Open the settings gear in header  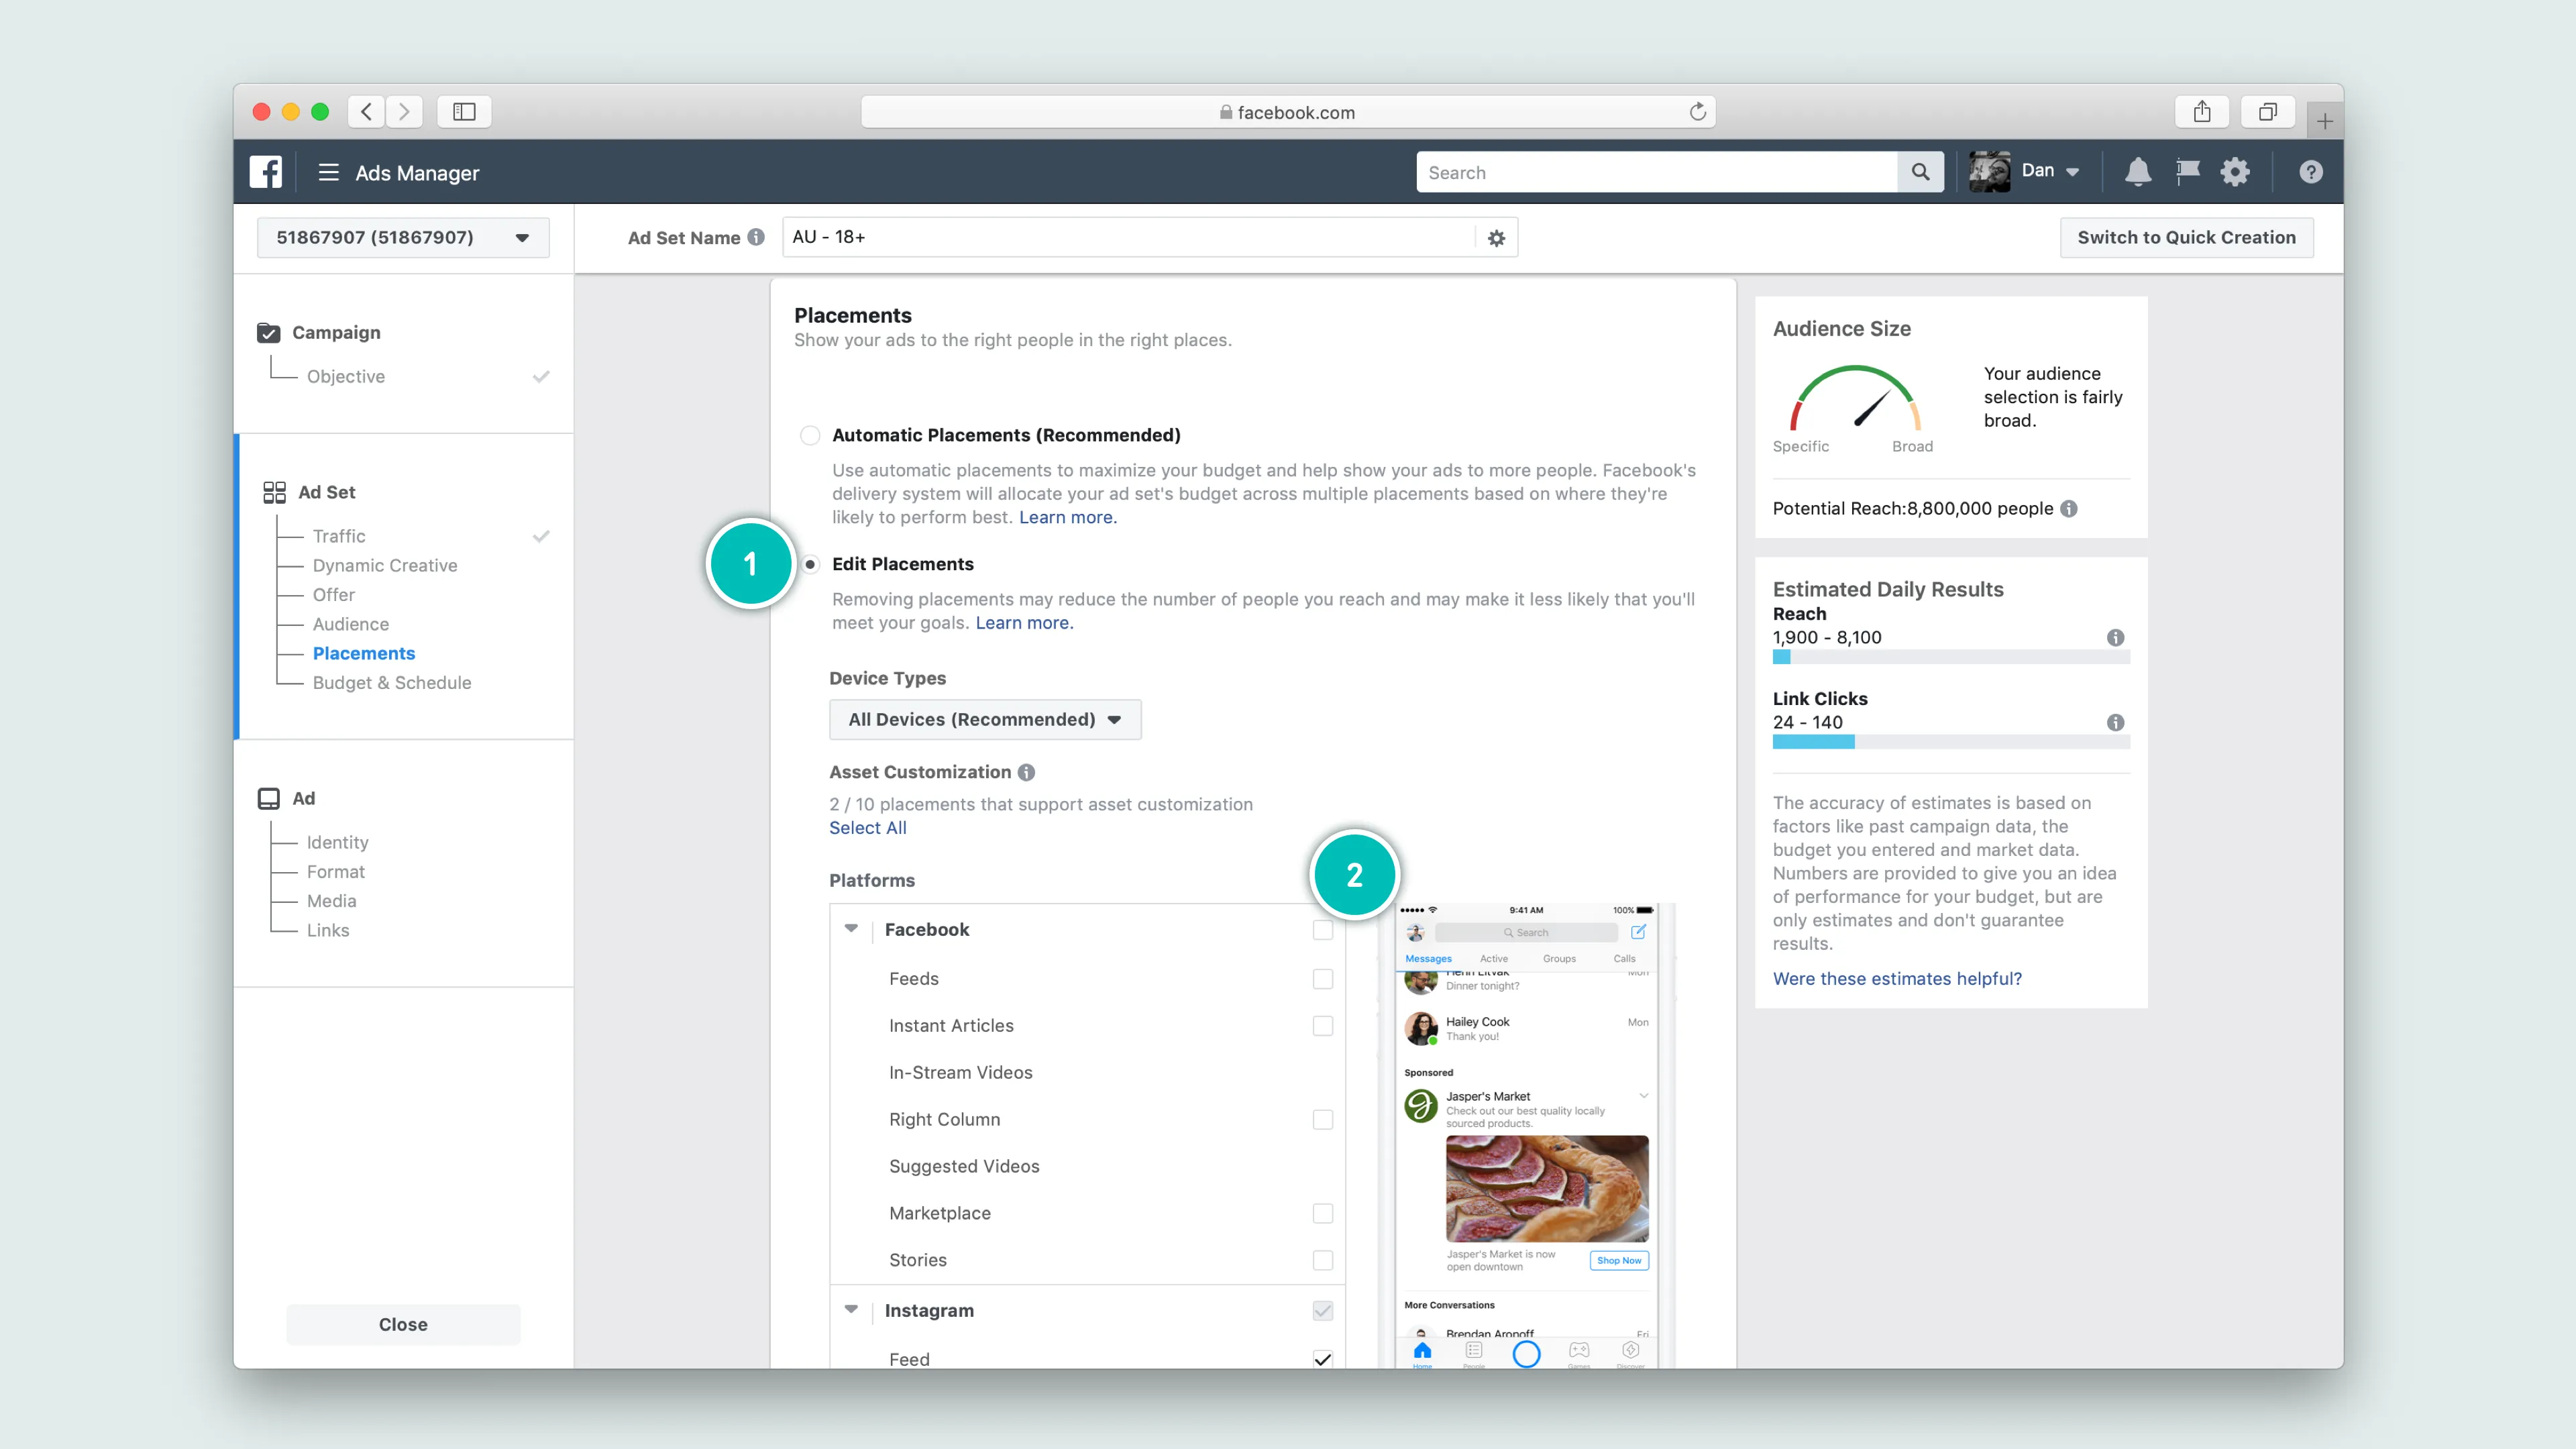[2235, 172]
